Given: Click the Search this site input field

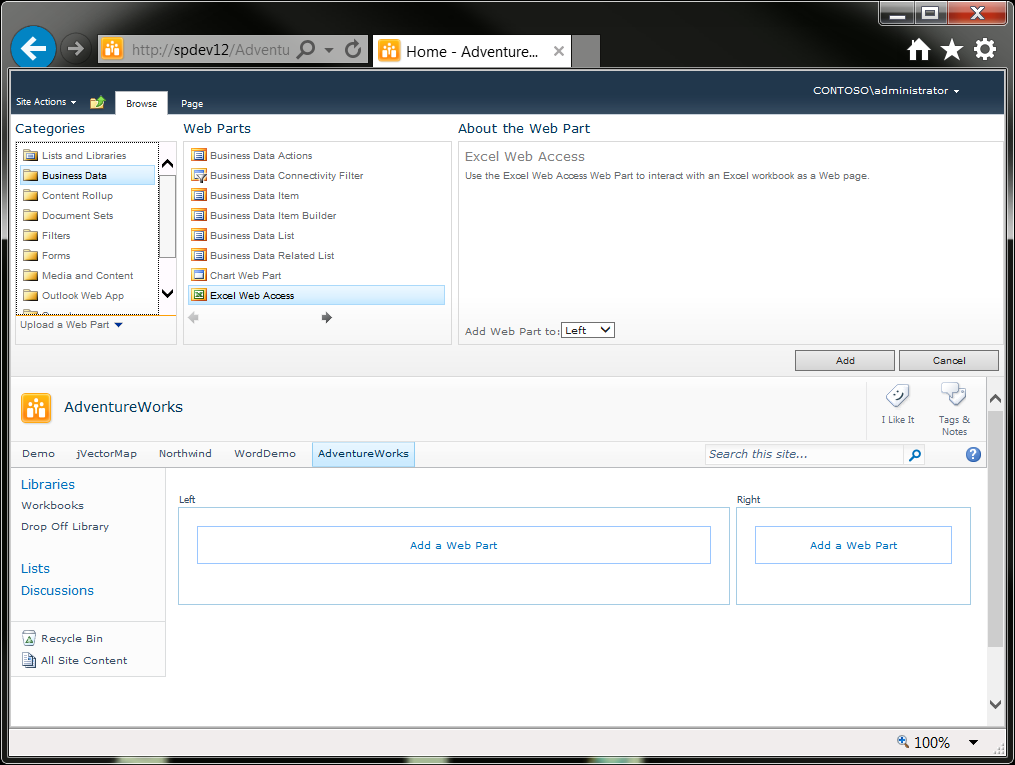Looking at the screenshot, I should tap(804, 454).
